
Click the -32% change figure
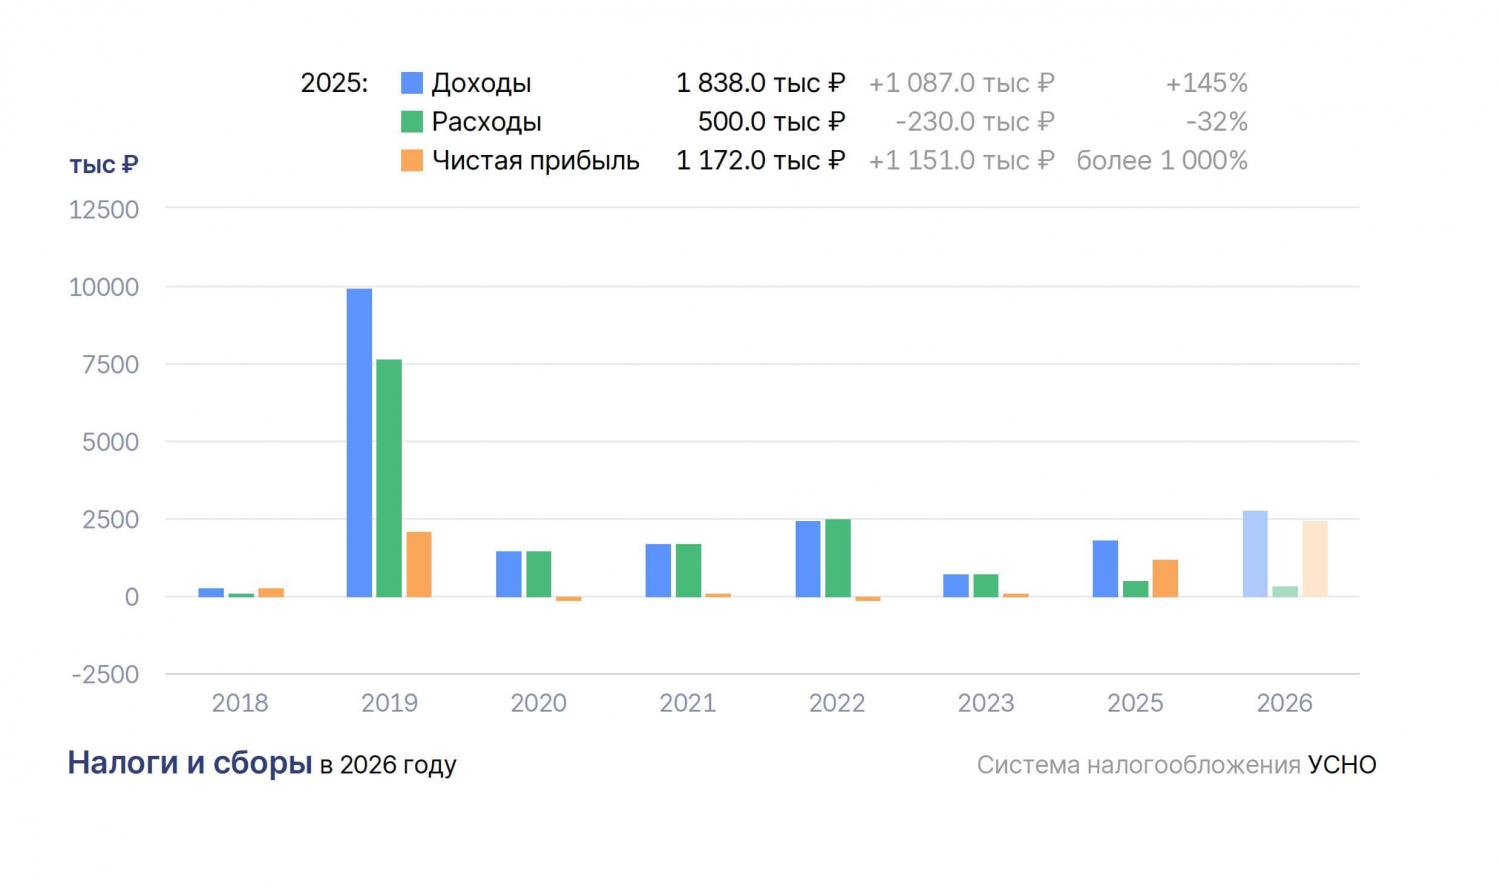point(1217,122)
